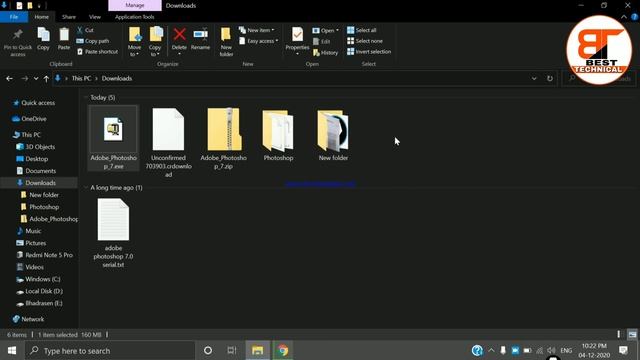
Task: Open notification center on taskbar
Action: point(623,350)
